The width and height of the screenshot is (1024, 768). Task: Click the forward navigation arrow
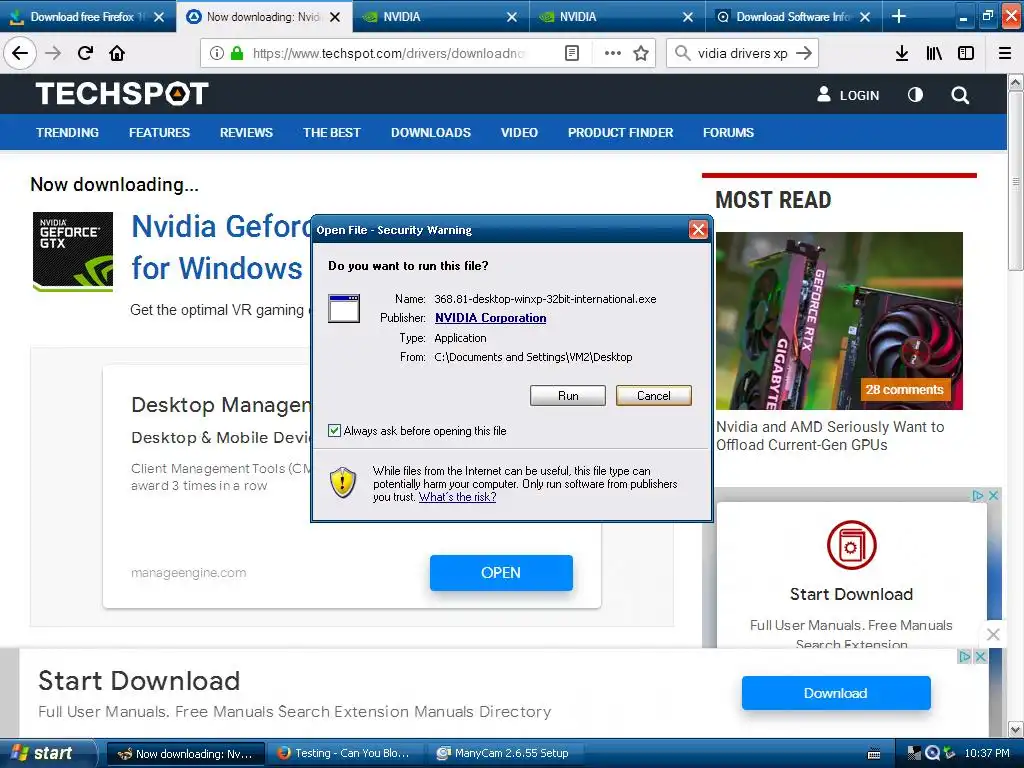pos(53,53)
